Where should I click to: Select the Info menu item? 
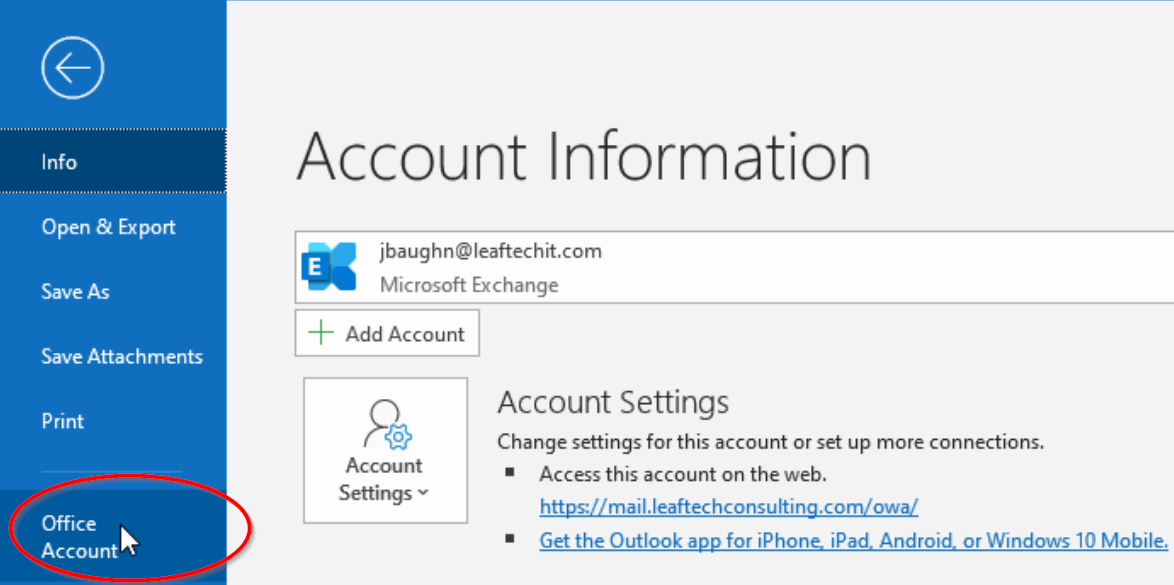[x=113, y=161]
